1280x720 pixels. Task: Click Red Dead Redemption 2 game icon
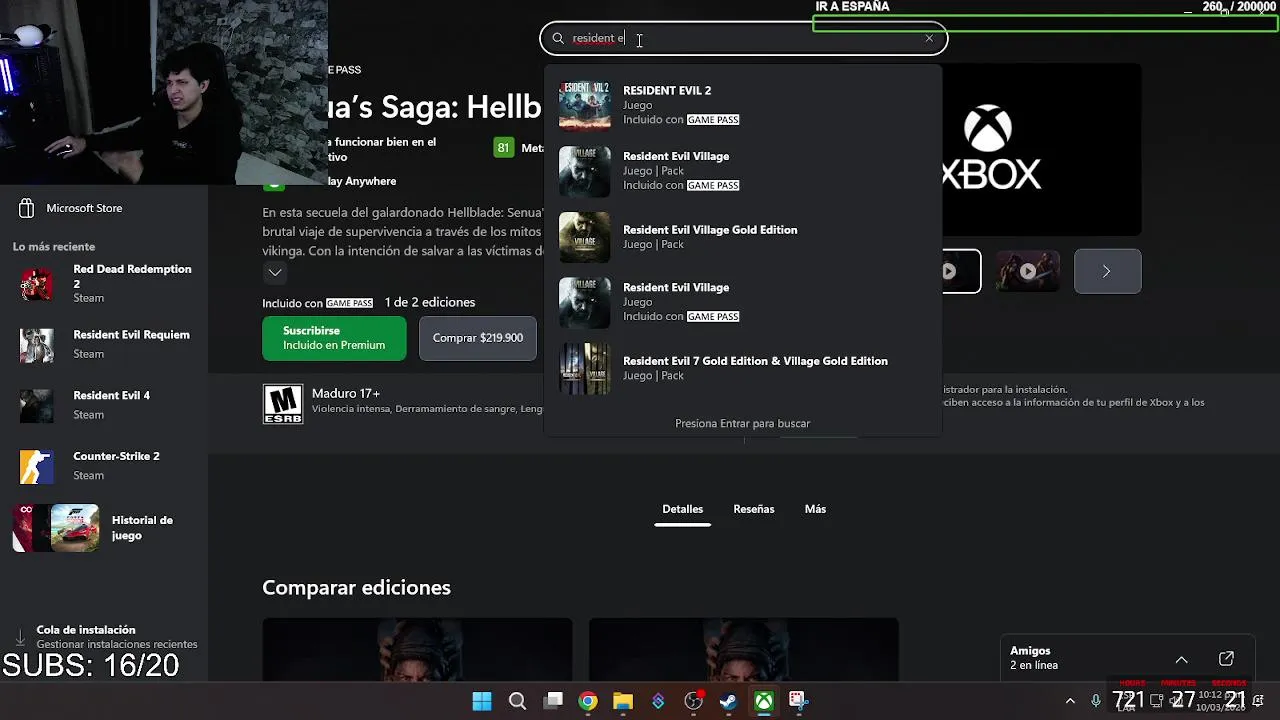click(37, 284)
